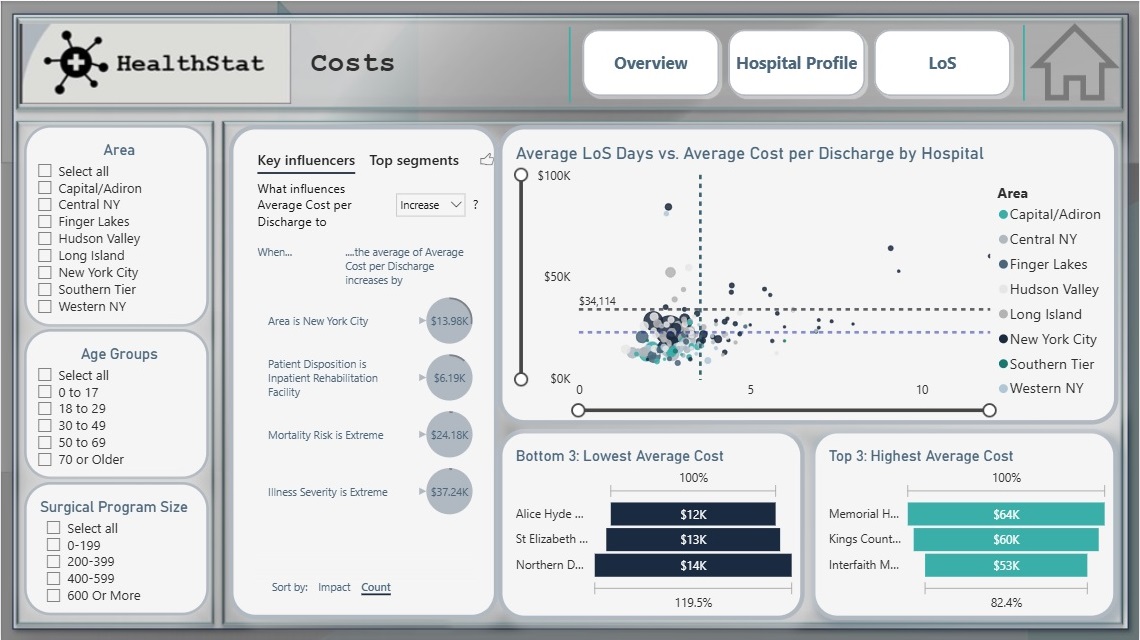Check the 18 to 29 age group
Image resolution: width=1140 pixels, height=640 pixels.
coord(45,409)
